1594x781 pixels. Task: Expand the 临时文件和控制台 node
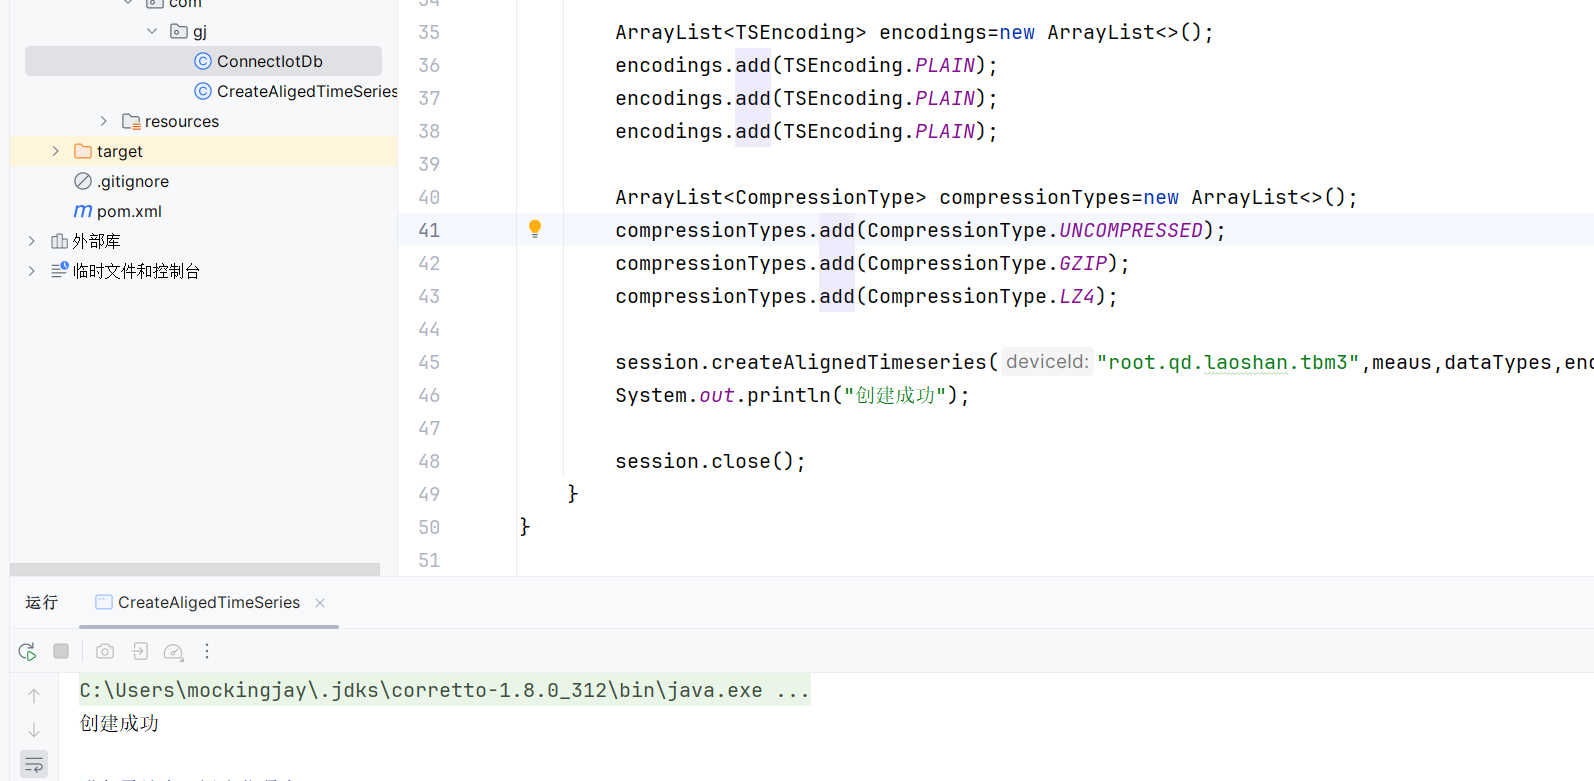31,271
